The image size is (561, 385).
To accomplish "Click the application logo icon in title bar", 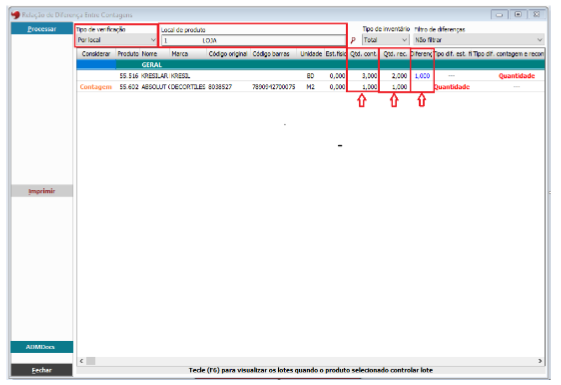I will (x=15, y=15).
